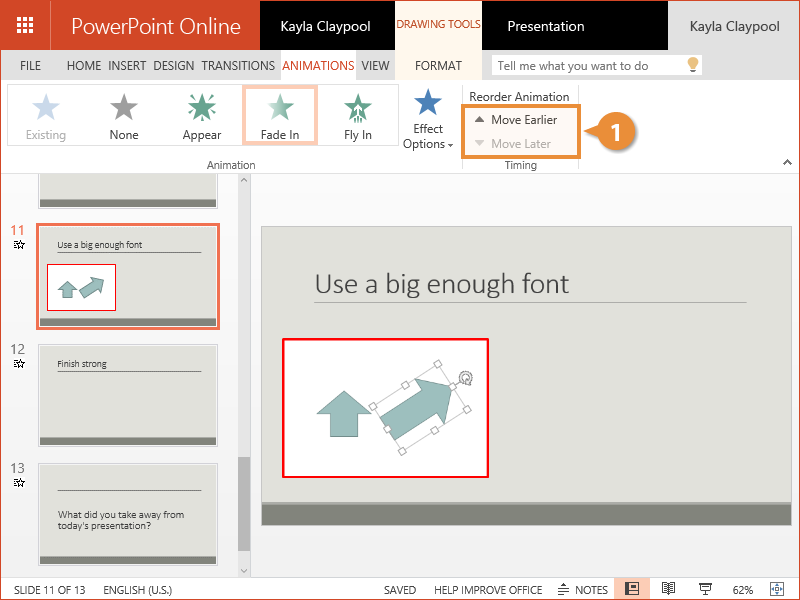Toggle the Notes pane
Screen dimensions: 800x600
(583, 589)
